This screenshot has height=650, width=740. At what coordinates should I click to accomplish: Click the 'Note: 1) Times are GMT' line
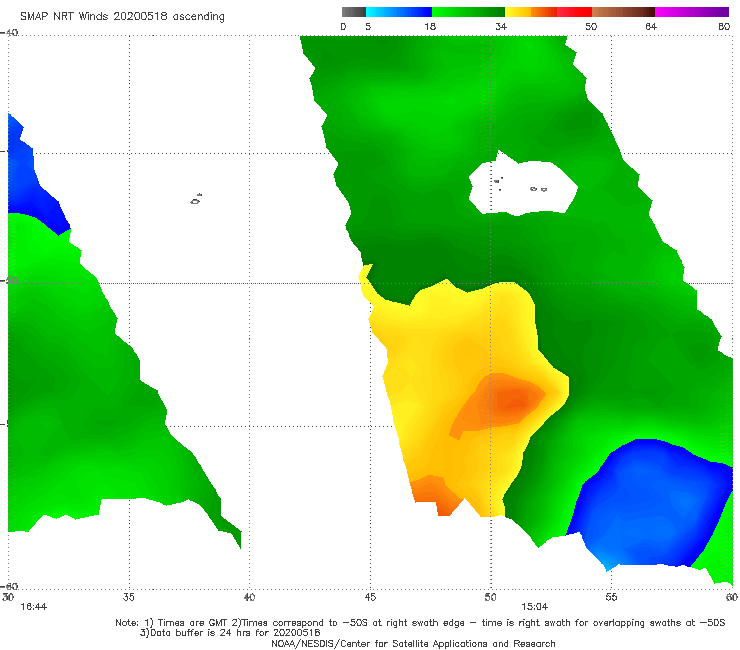[420, 623]
